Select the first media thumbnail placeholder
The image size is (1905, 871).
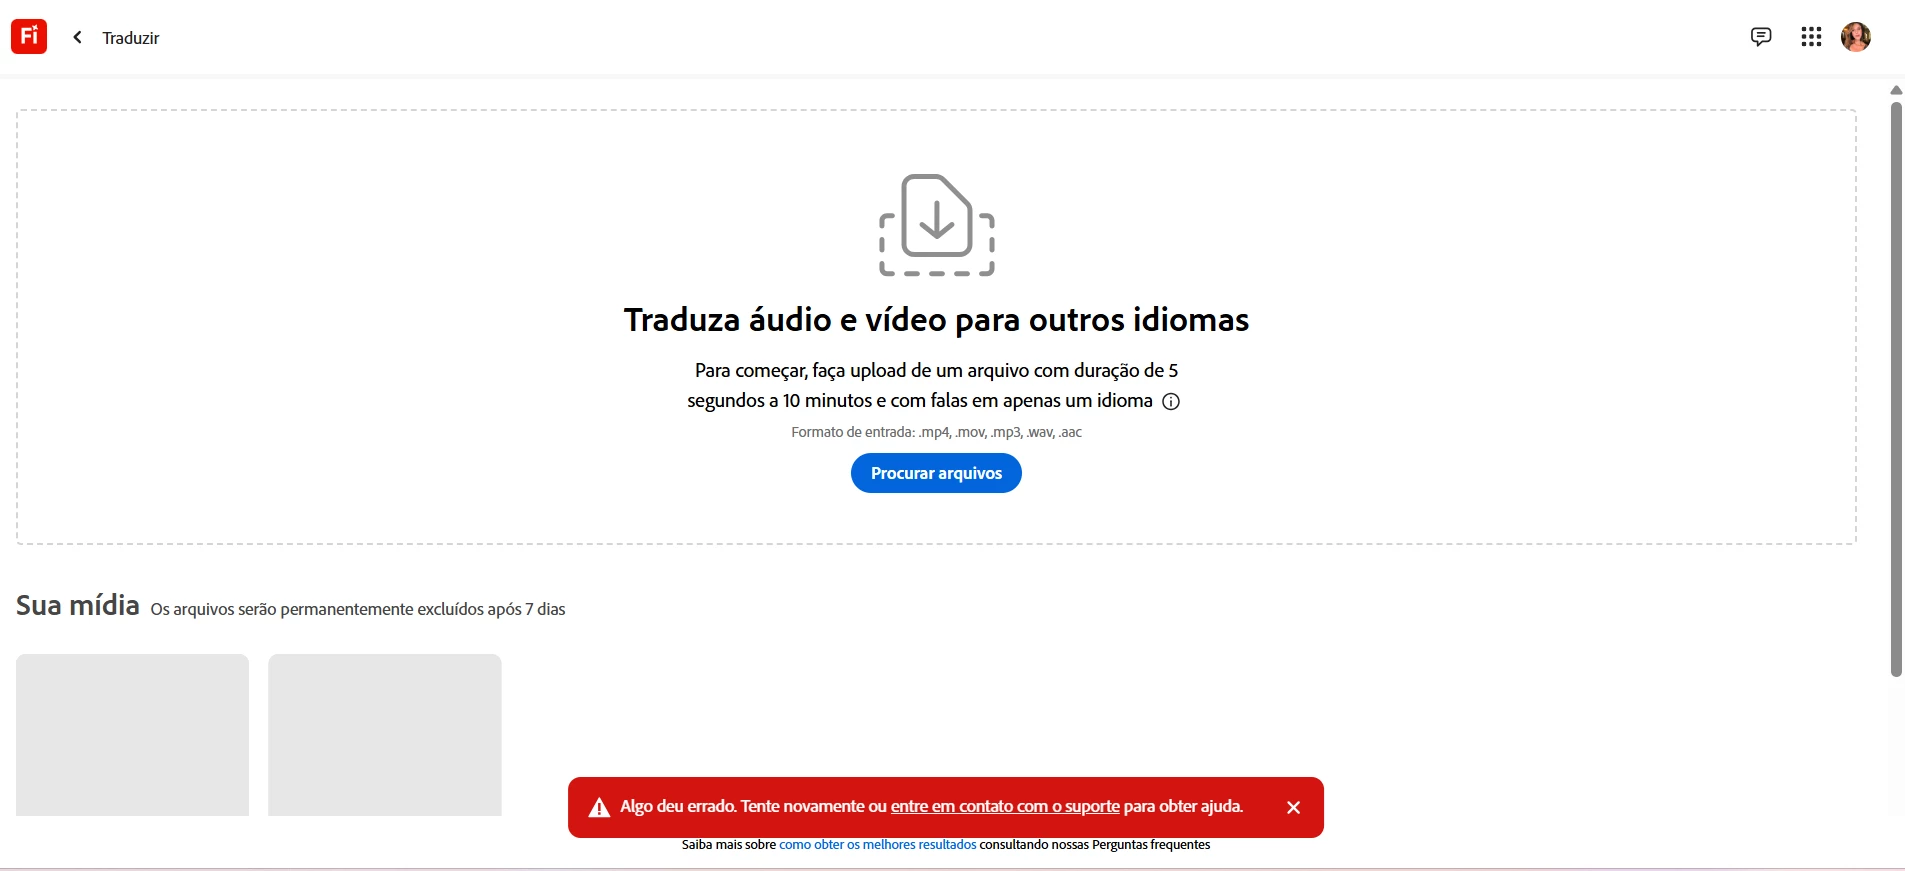click(132, 735)
